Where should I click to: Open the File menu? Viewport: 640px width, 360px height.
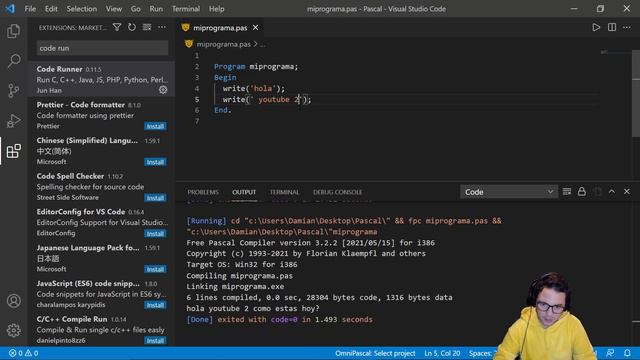[30, 9]
